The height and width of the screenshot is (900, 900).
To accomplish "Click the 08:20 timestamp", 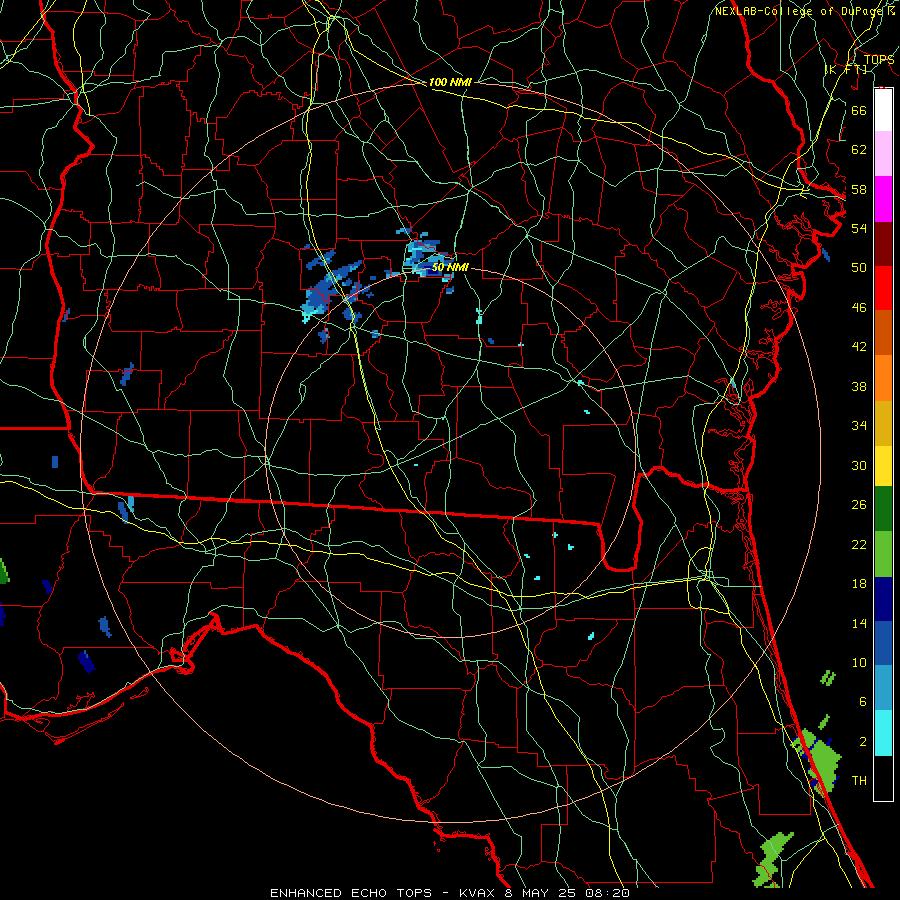I will [607, 893].
